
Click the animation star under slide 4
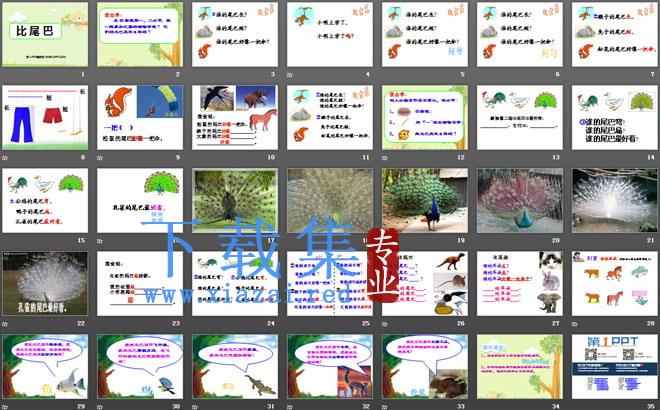pos(290,75)
